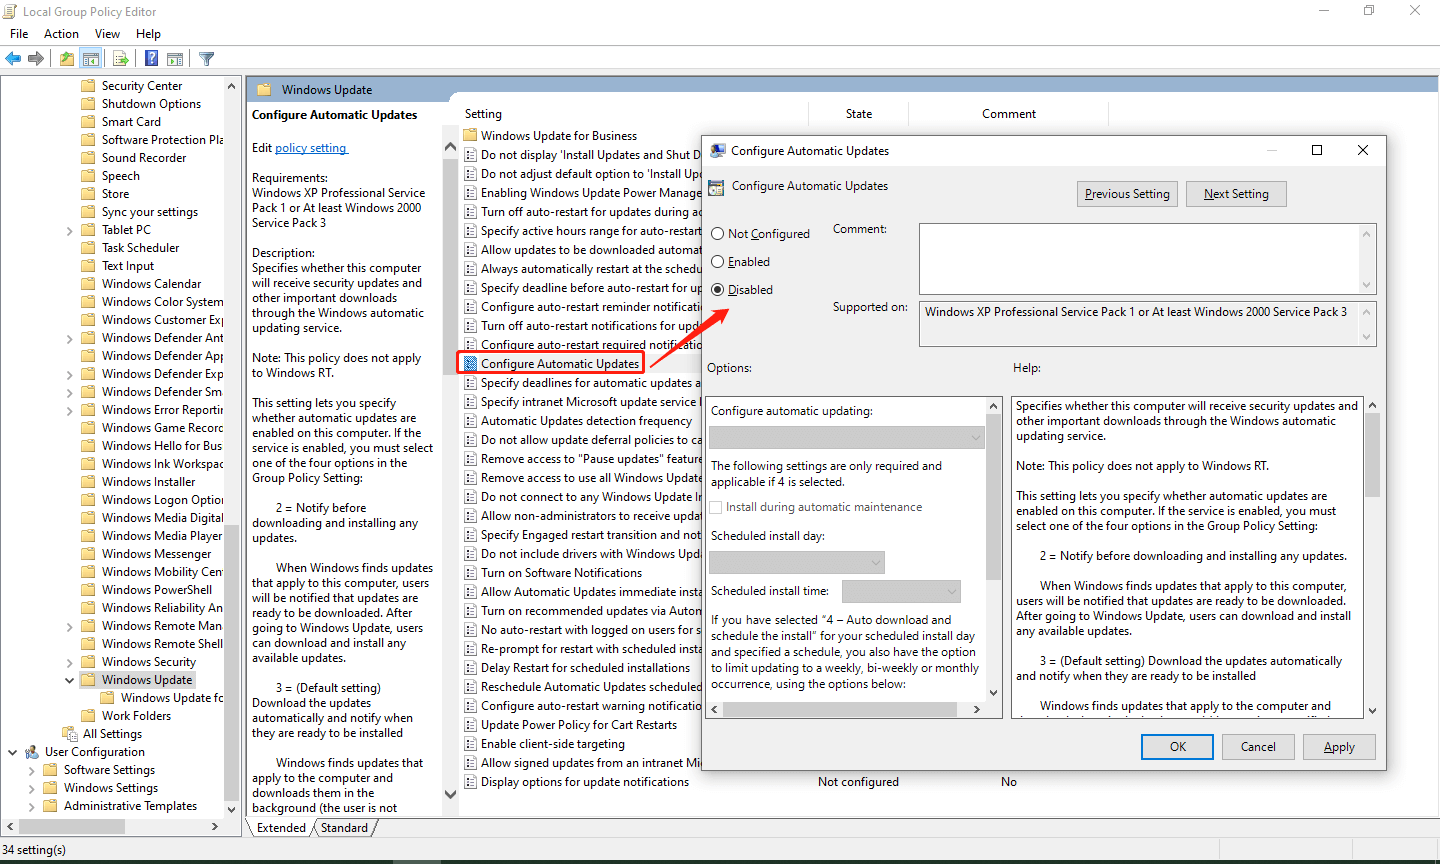
Task: Click the Previous Setting button
Action: point(1127,194)
